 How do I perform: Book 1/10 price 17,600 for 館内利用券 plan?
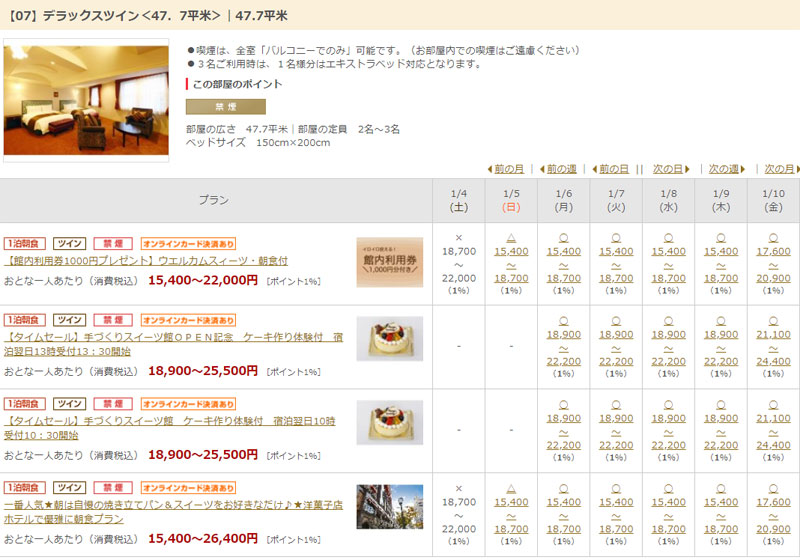coord(773,251)
